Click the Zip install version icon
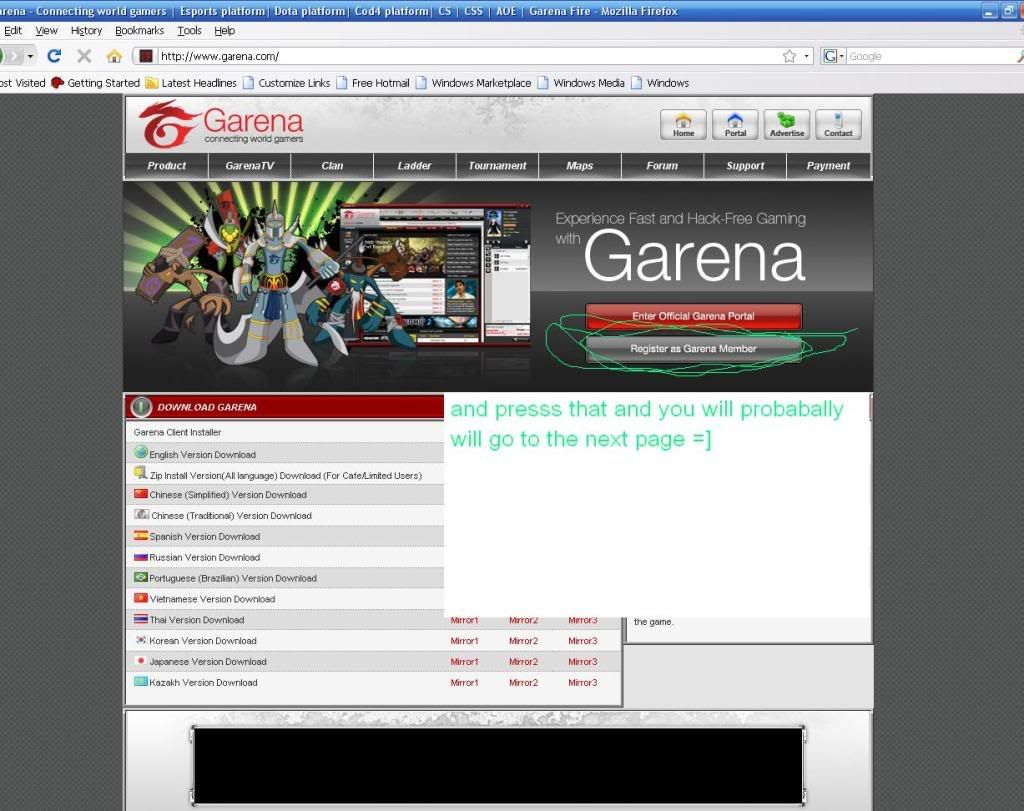The image size is (1024, 811). [140, 473]
